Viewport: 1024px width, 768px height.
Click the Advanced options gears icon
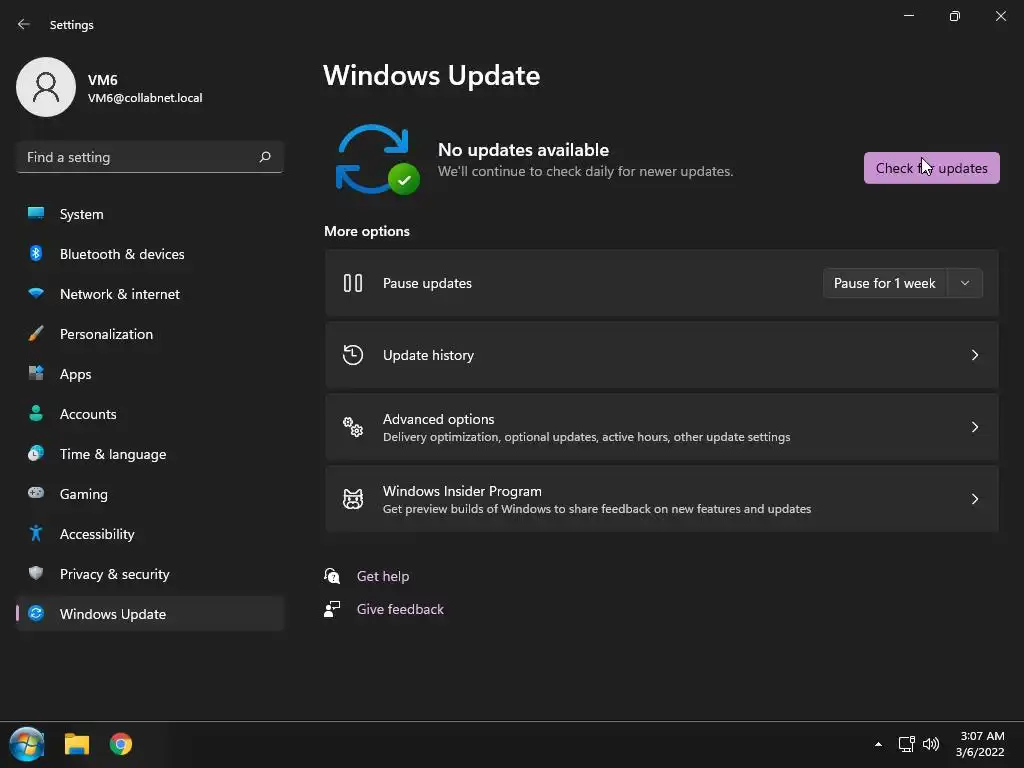(x=353, y=427)
